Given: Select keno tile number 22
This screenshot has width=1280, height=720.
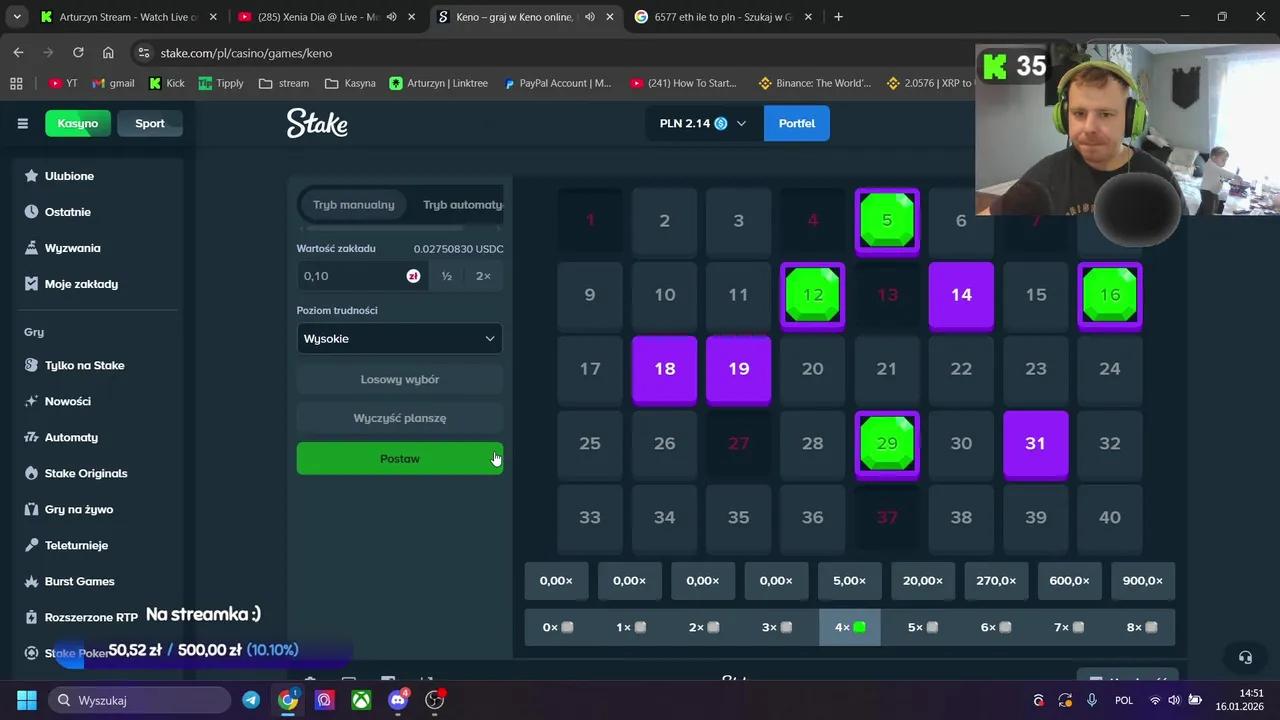Looking at the screenshot, I should coord(961,369).
